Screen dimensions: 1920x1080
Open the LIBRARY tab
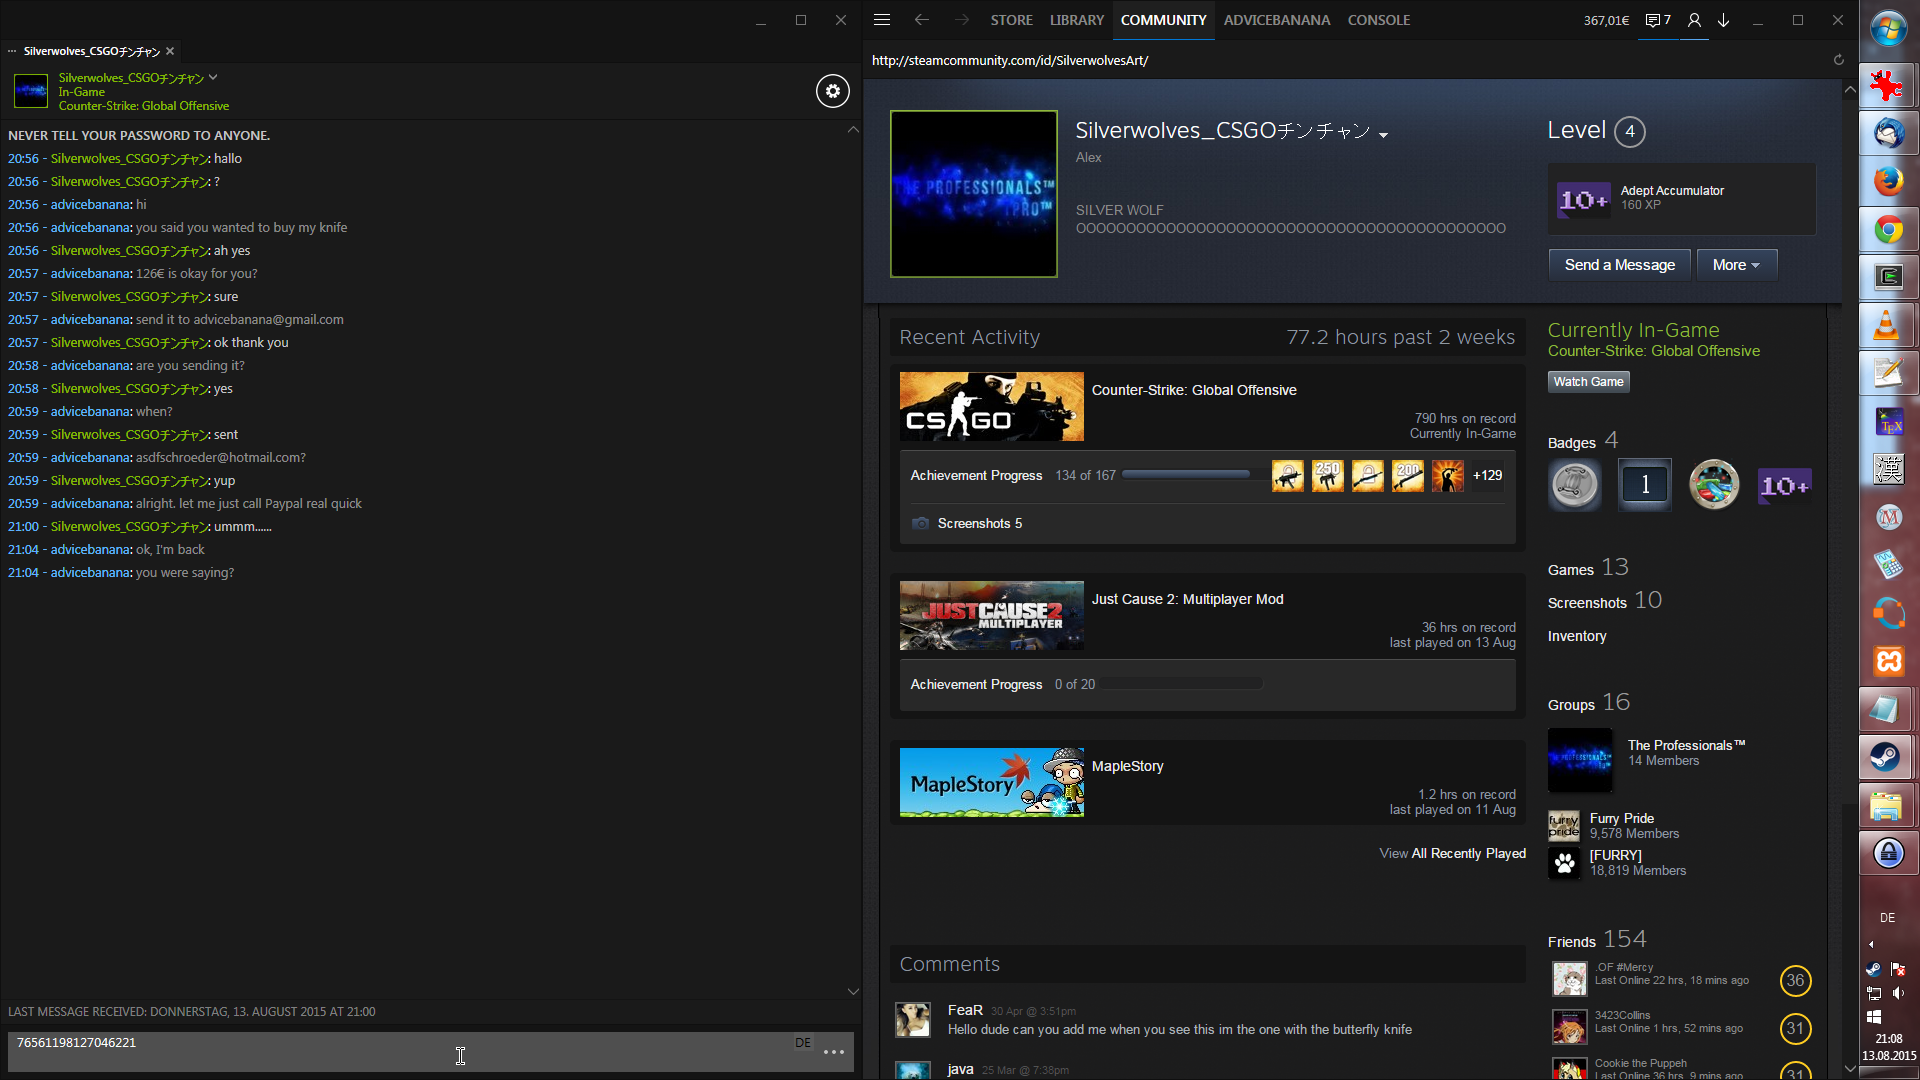tap(1076, 20)
